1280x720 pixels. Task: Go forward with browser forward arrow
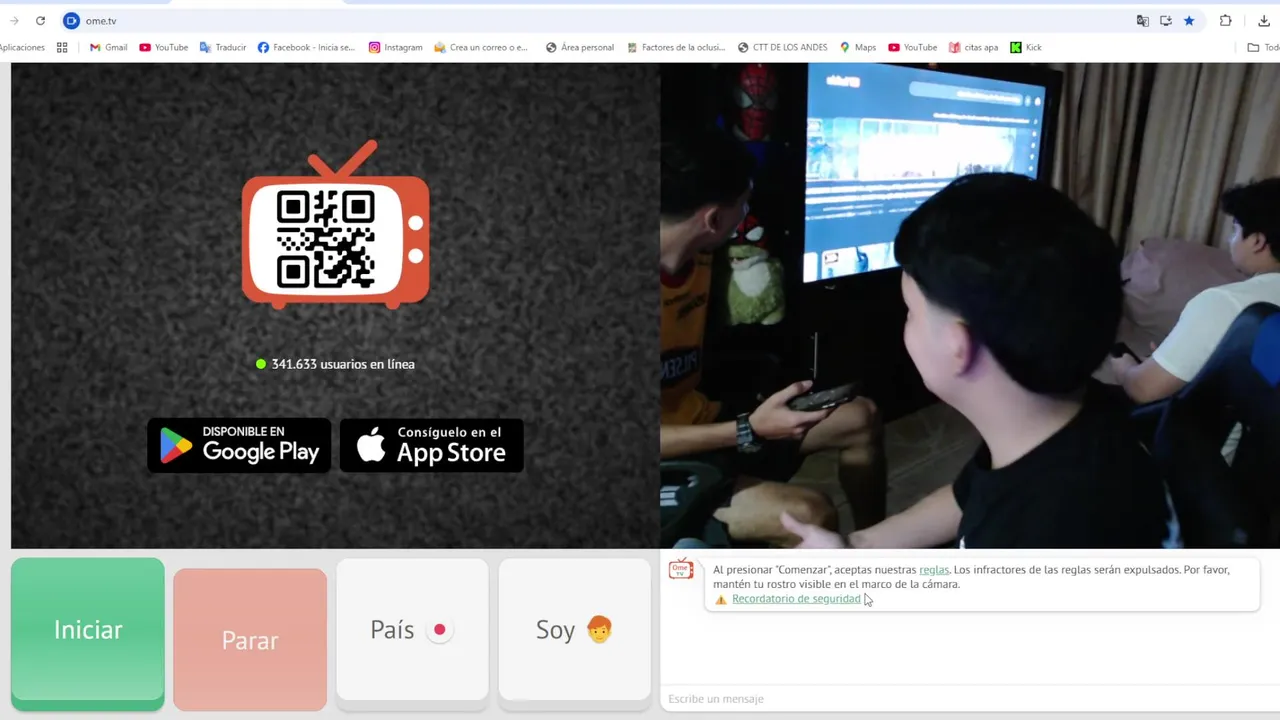[14, 21]
